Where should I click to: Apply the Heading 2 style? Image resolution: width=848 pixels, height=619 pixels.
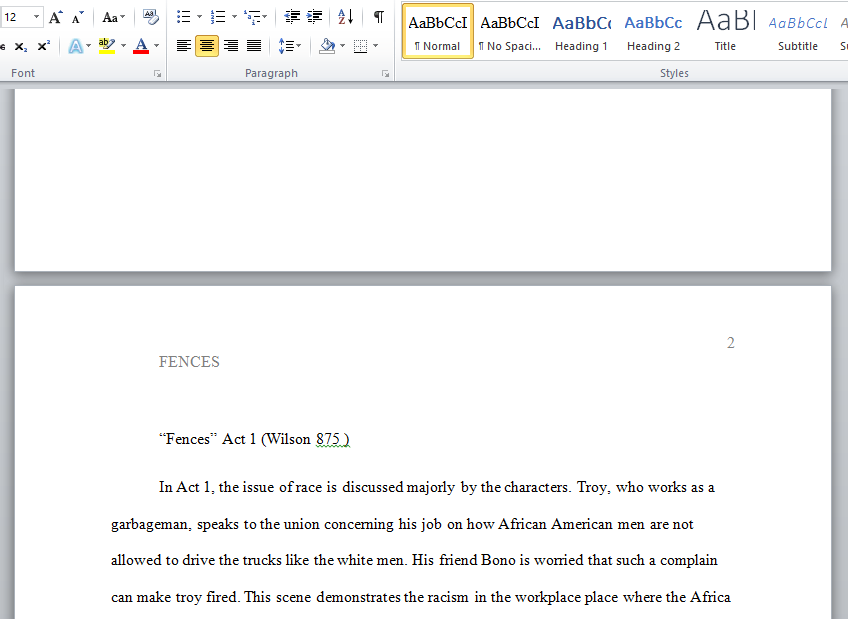coord(653,31)
